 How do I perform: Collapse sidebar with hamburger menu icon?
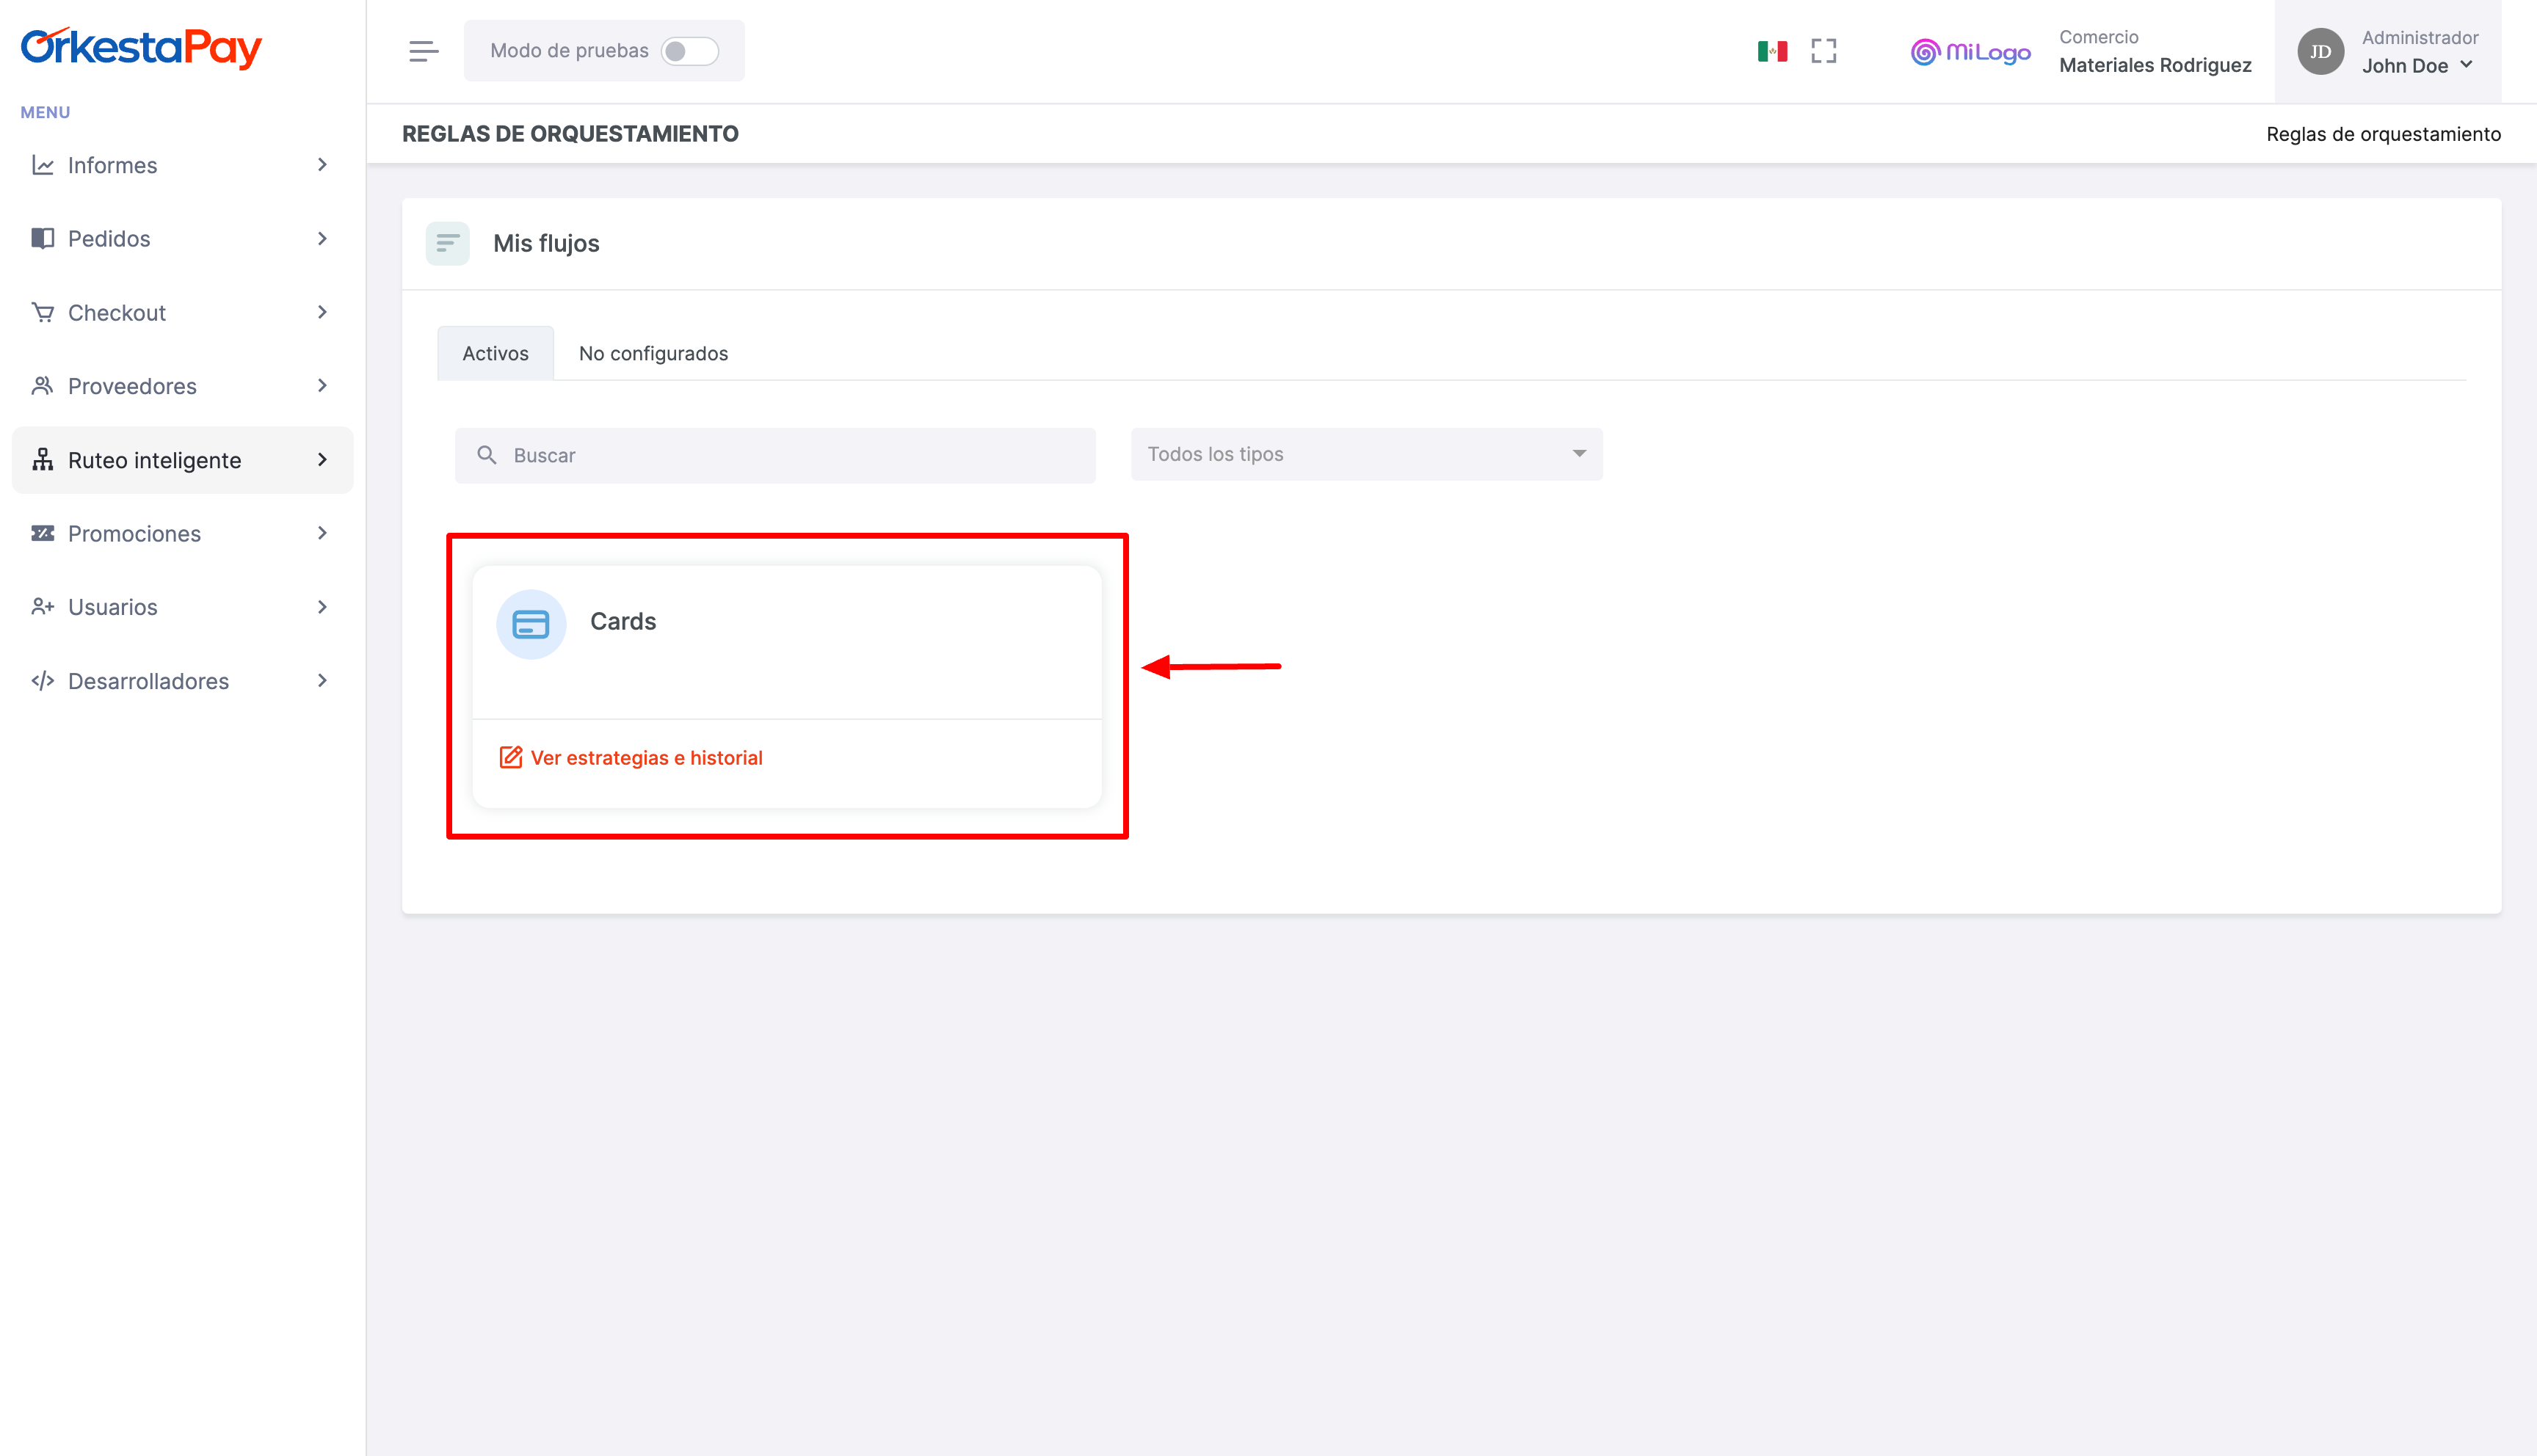click(424, 51)
